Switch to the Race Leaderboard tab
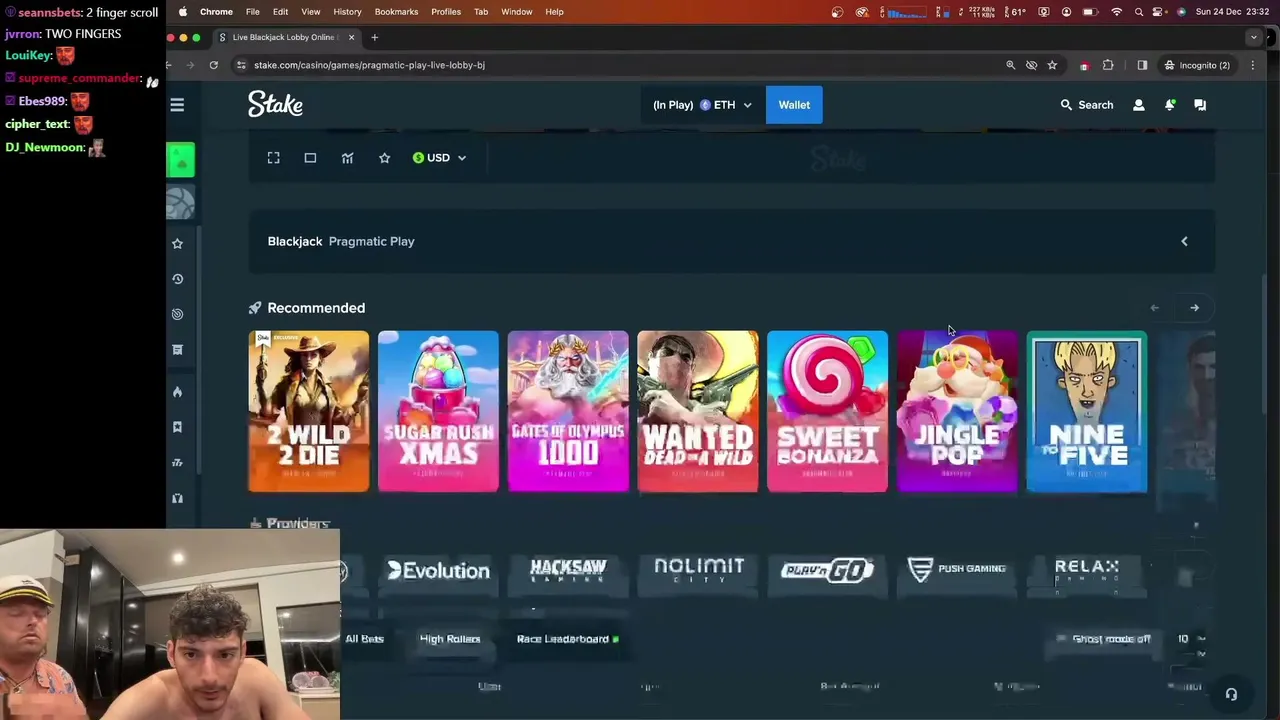 (566, 639)
